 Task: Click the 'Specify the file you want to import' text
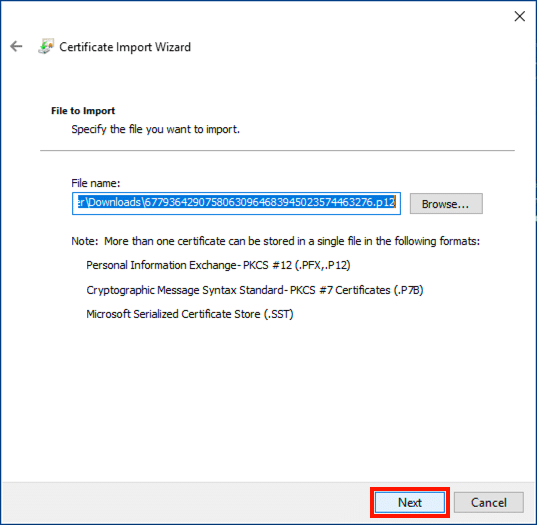[x=155, y=129]
